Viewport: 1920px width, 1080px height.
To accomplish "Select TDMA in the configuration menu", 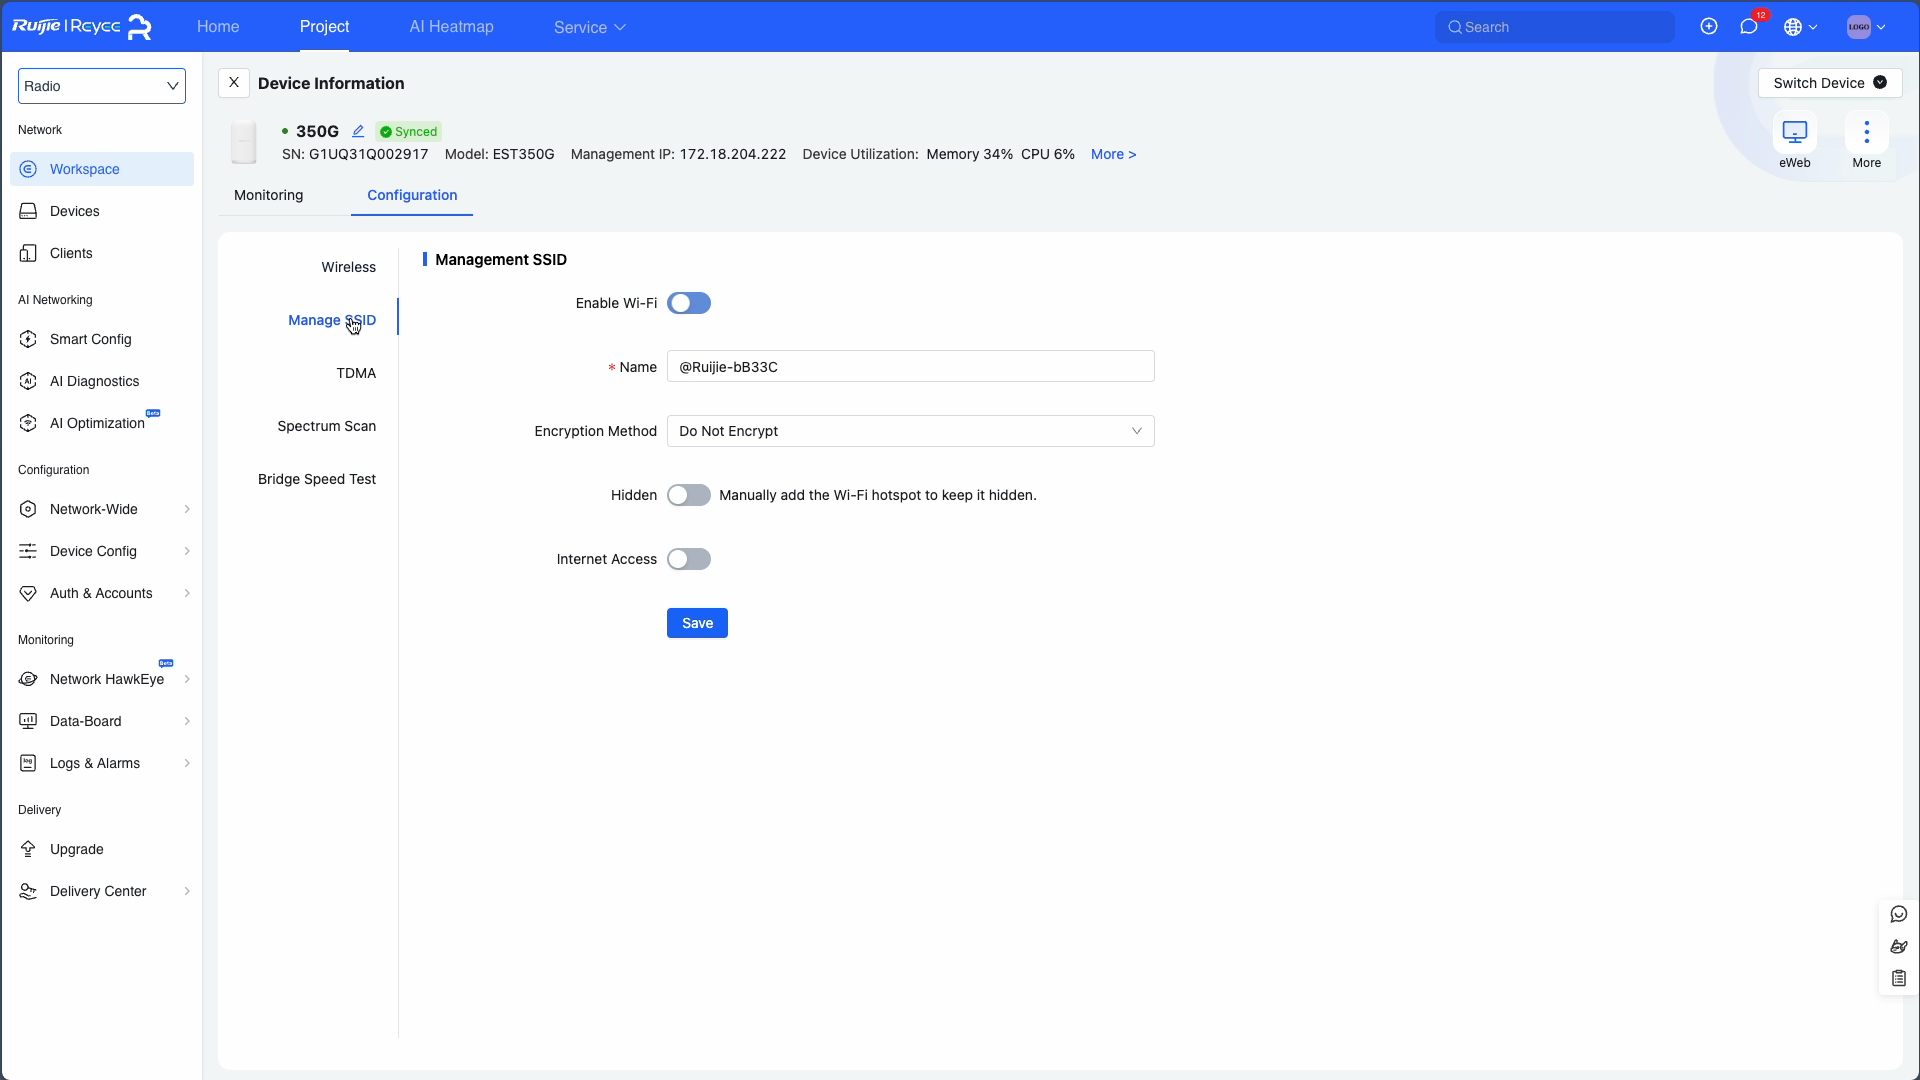I will coord(356,373).
